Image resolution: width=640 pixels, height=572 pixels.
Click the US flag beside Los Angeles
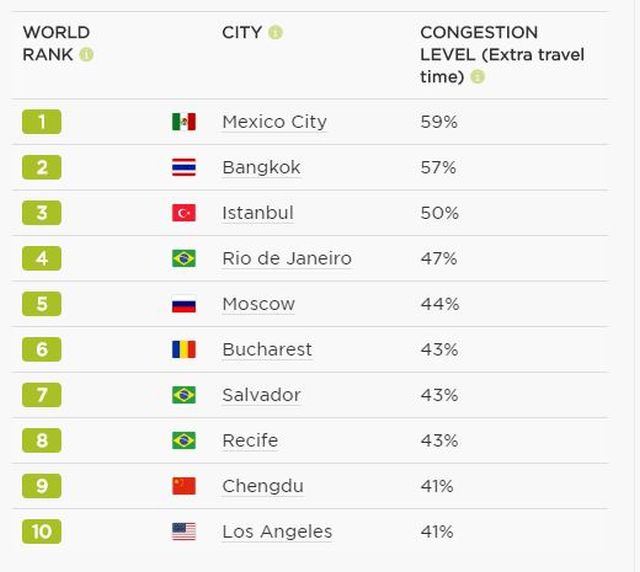(183, 532)
